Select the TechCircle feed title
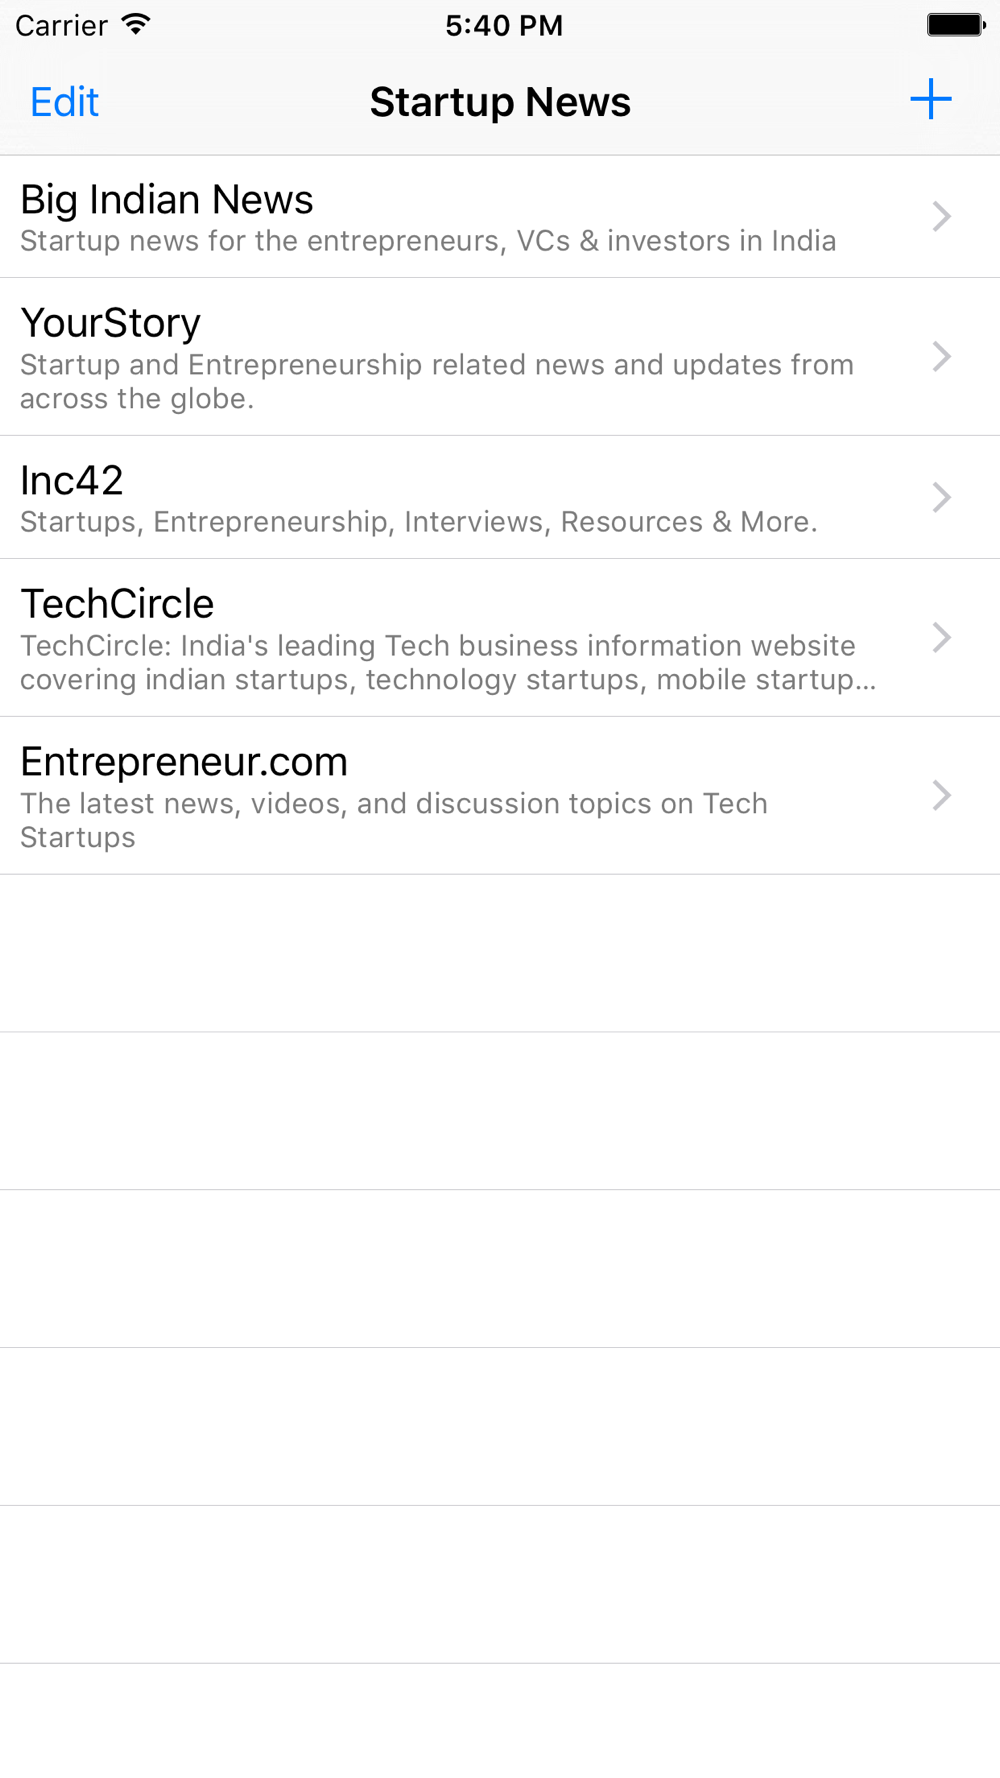This screenshot has width=1000, height=1778. [x=117, y=604]
